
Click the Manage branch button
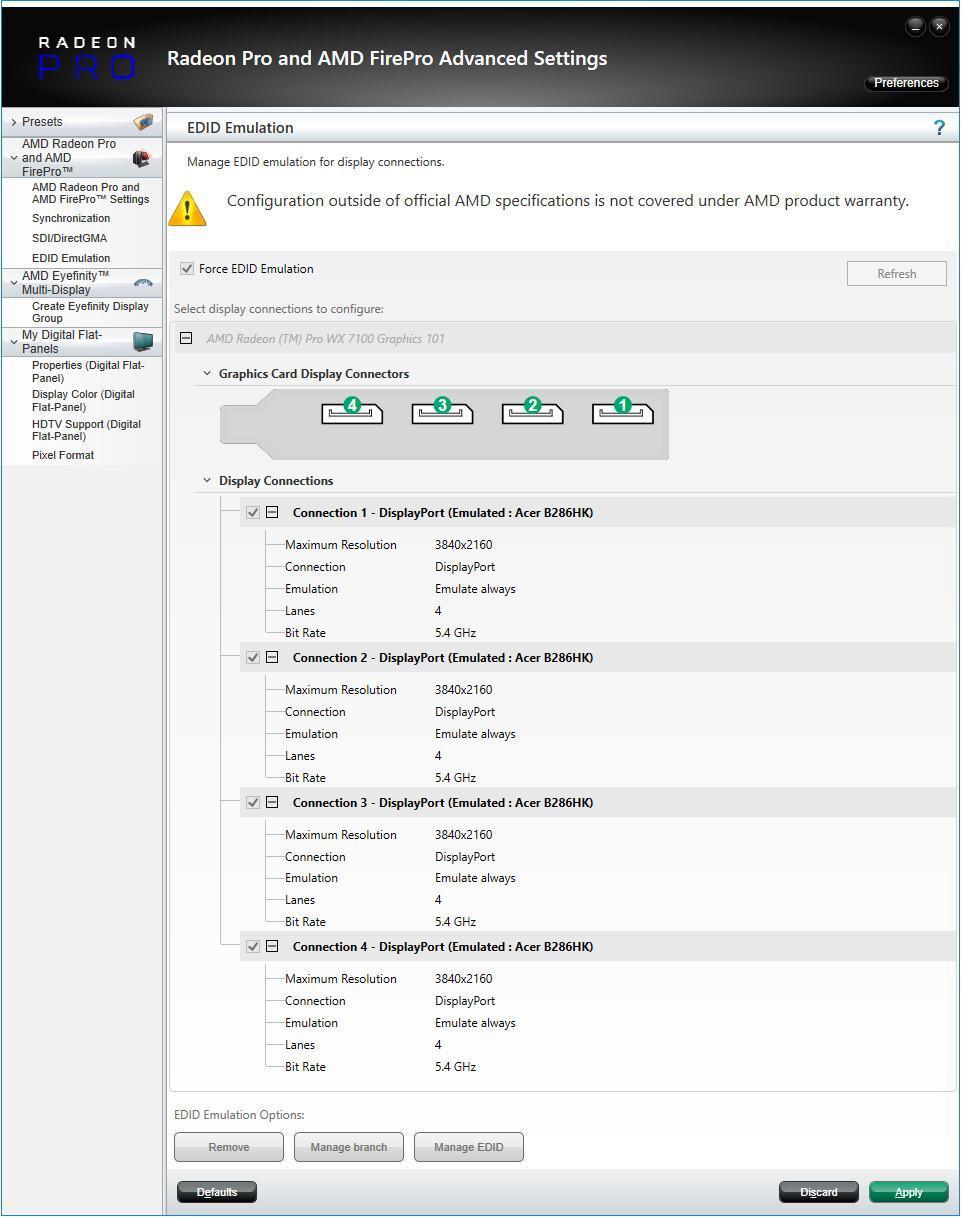(349, 1148)
